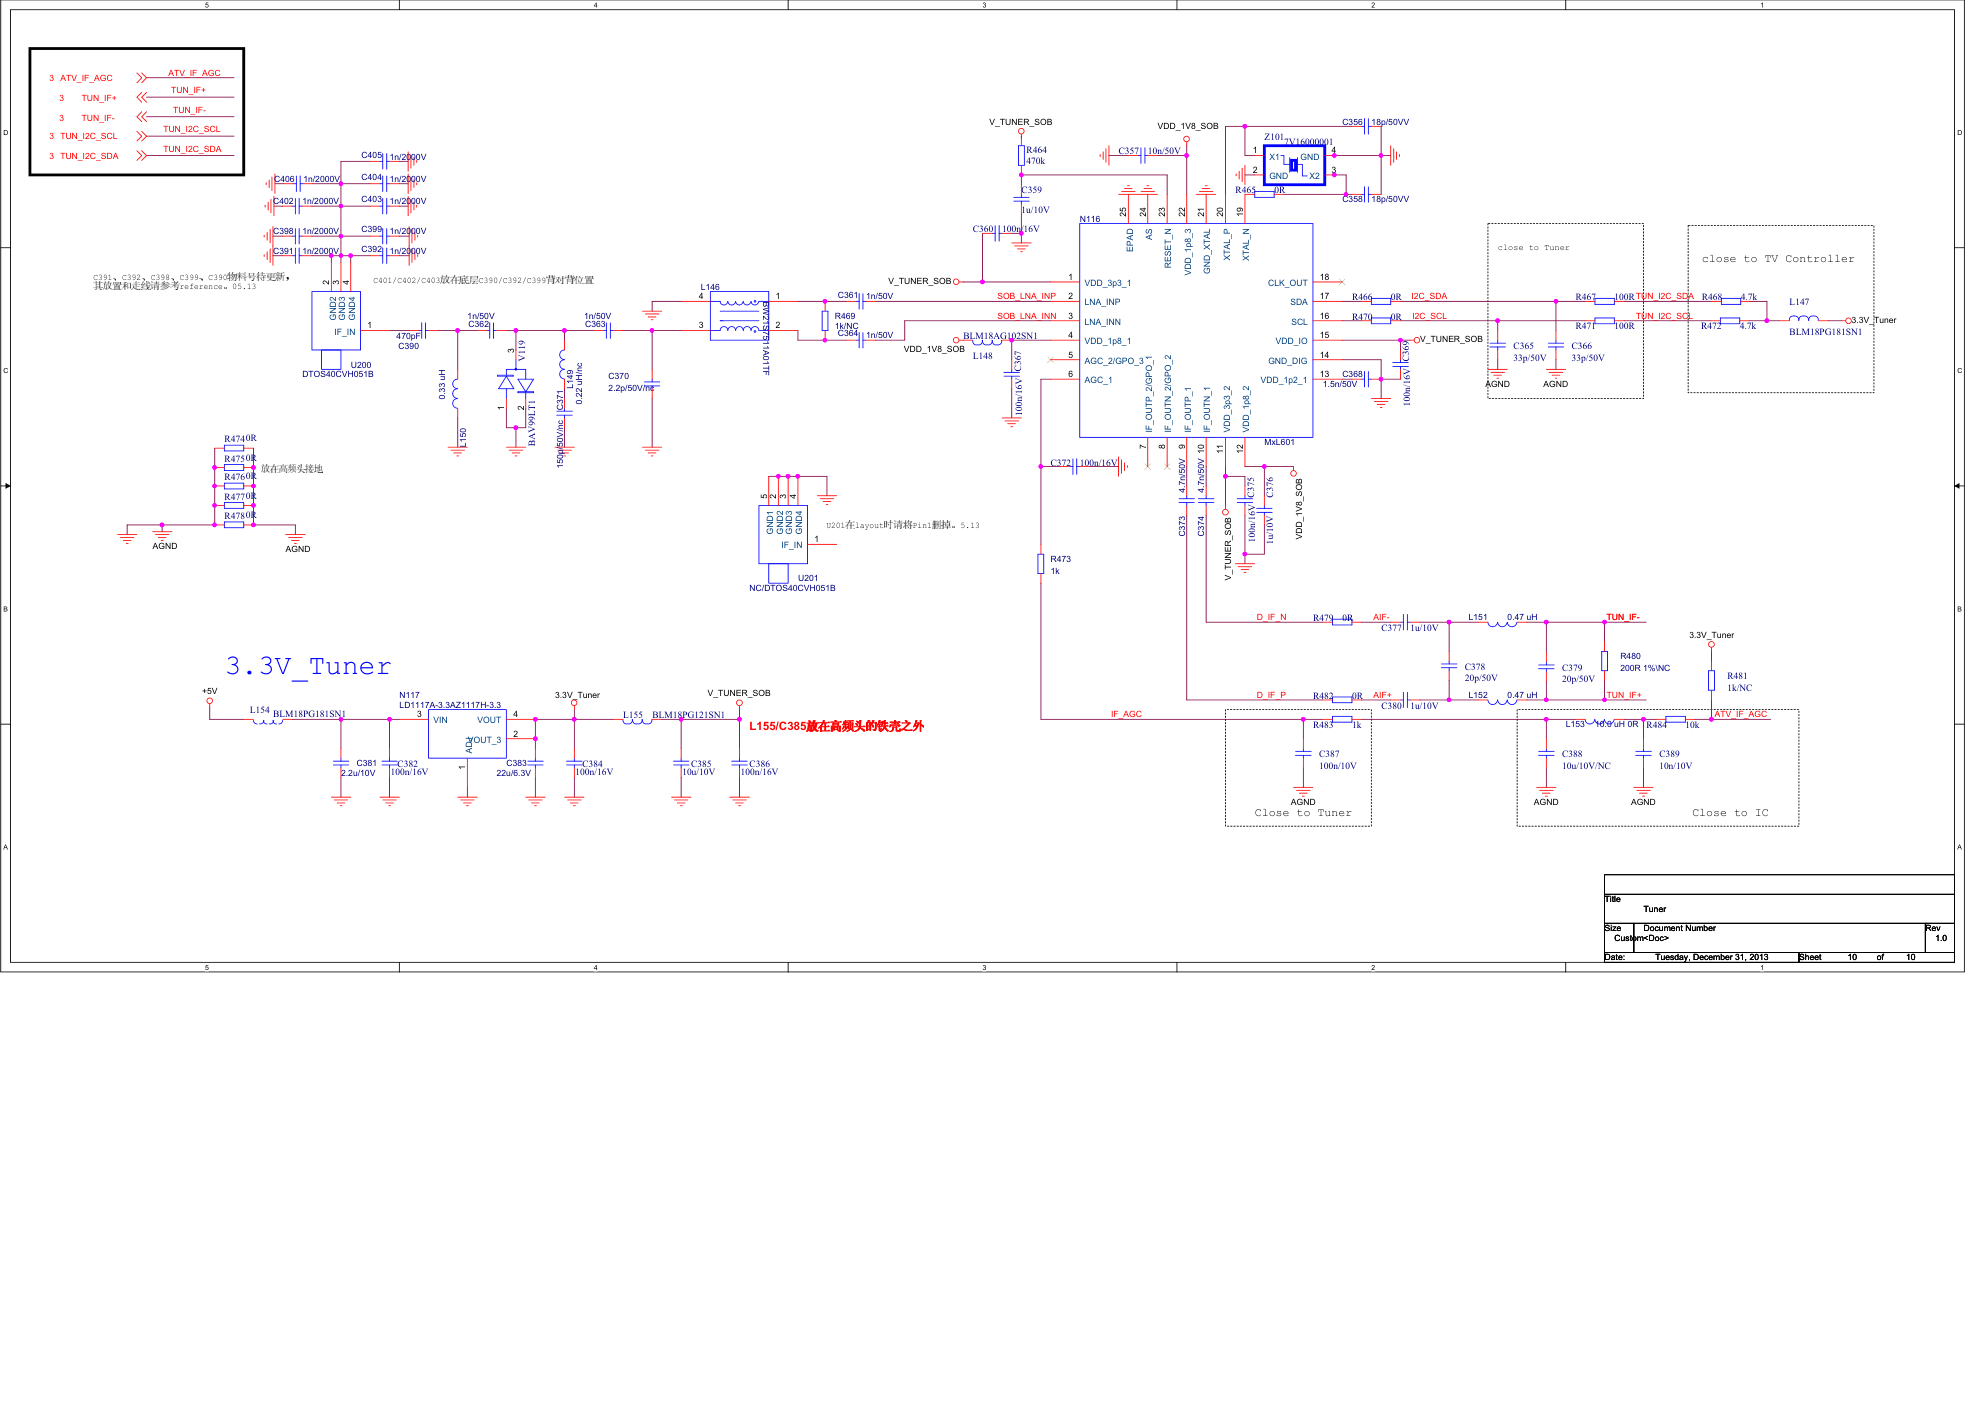
Task: Select the N116 MxL601 tuner IC body
Action: point(1195,330)
